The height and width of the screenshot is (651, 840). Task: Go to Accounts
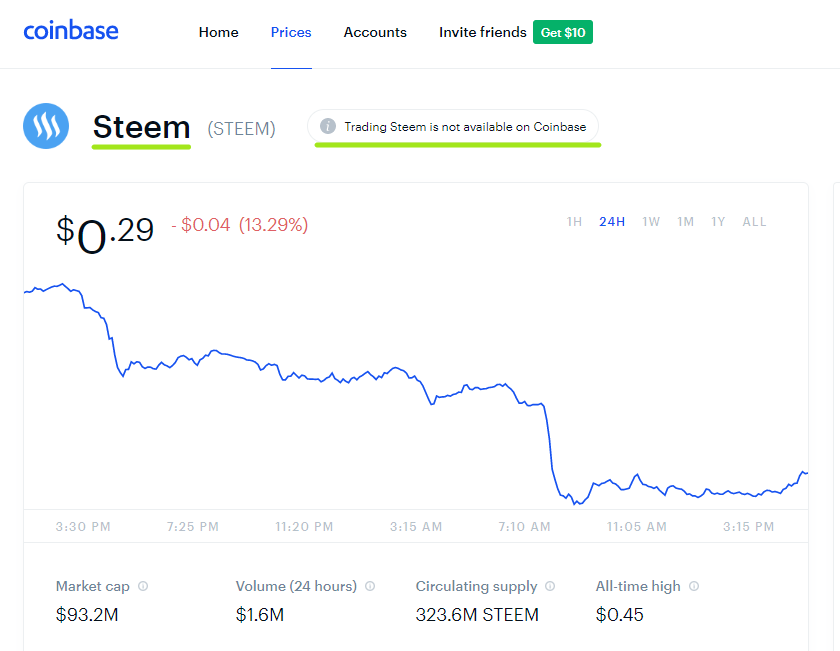(375, 32)
